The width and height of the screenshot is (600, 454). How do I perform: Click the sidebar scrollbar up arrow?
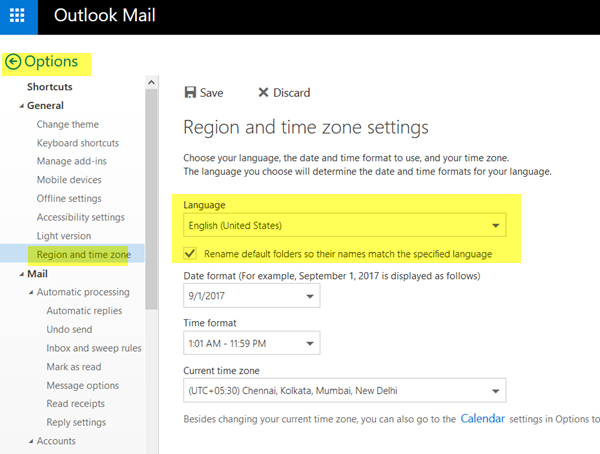coord(151,81)
